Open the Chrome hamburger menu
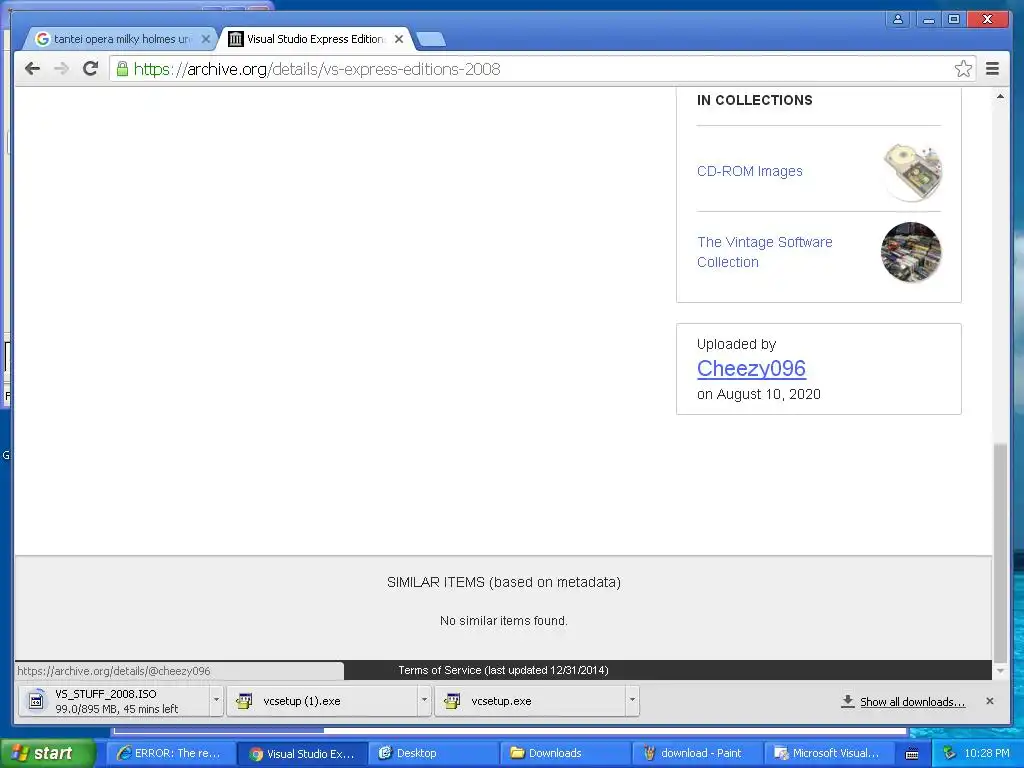Image resolution: width=1024 pixels, height=768 pixels. (992, 69)
